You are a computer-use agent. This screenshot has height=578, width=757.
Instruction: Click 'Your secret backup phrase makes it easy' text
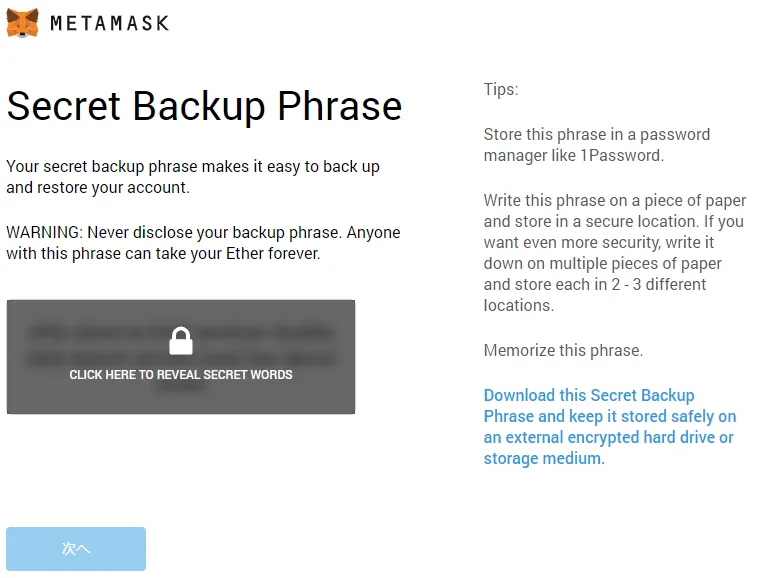click(193, 176)
